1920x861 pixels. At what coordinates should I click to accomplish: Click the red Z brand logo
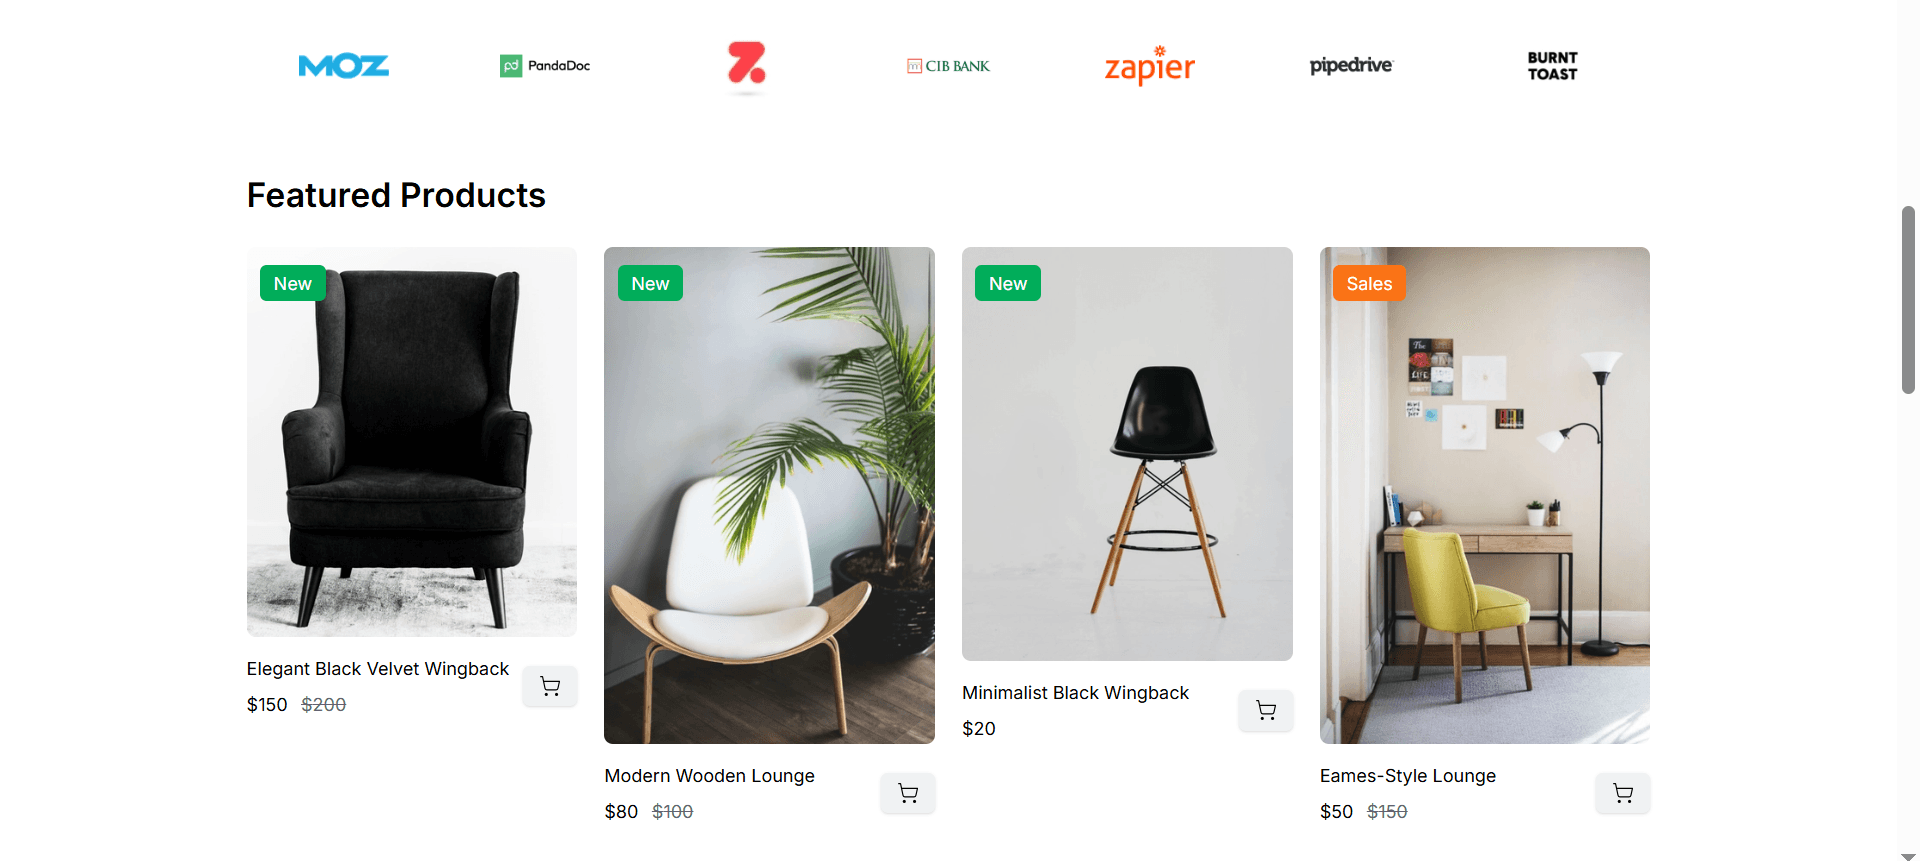pyautogui.click(x=747, y=65)
